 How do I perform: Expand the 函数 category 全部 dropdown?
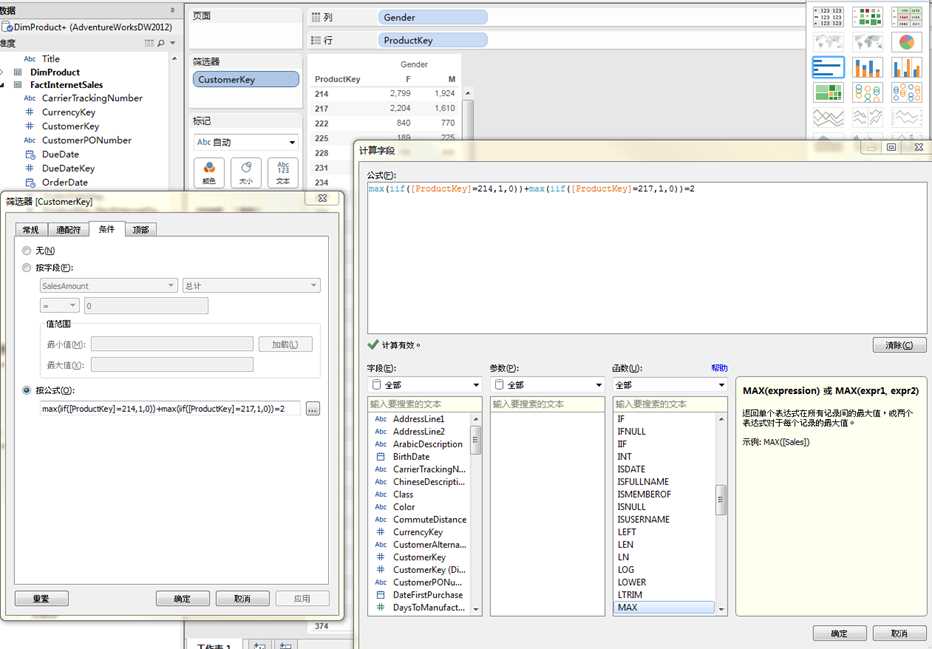(x=670, y=385)
